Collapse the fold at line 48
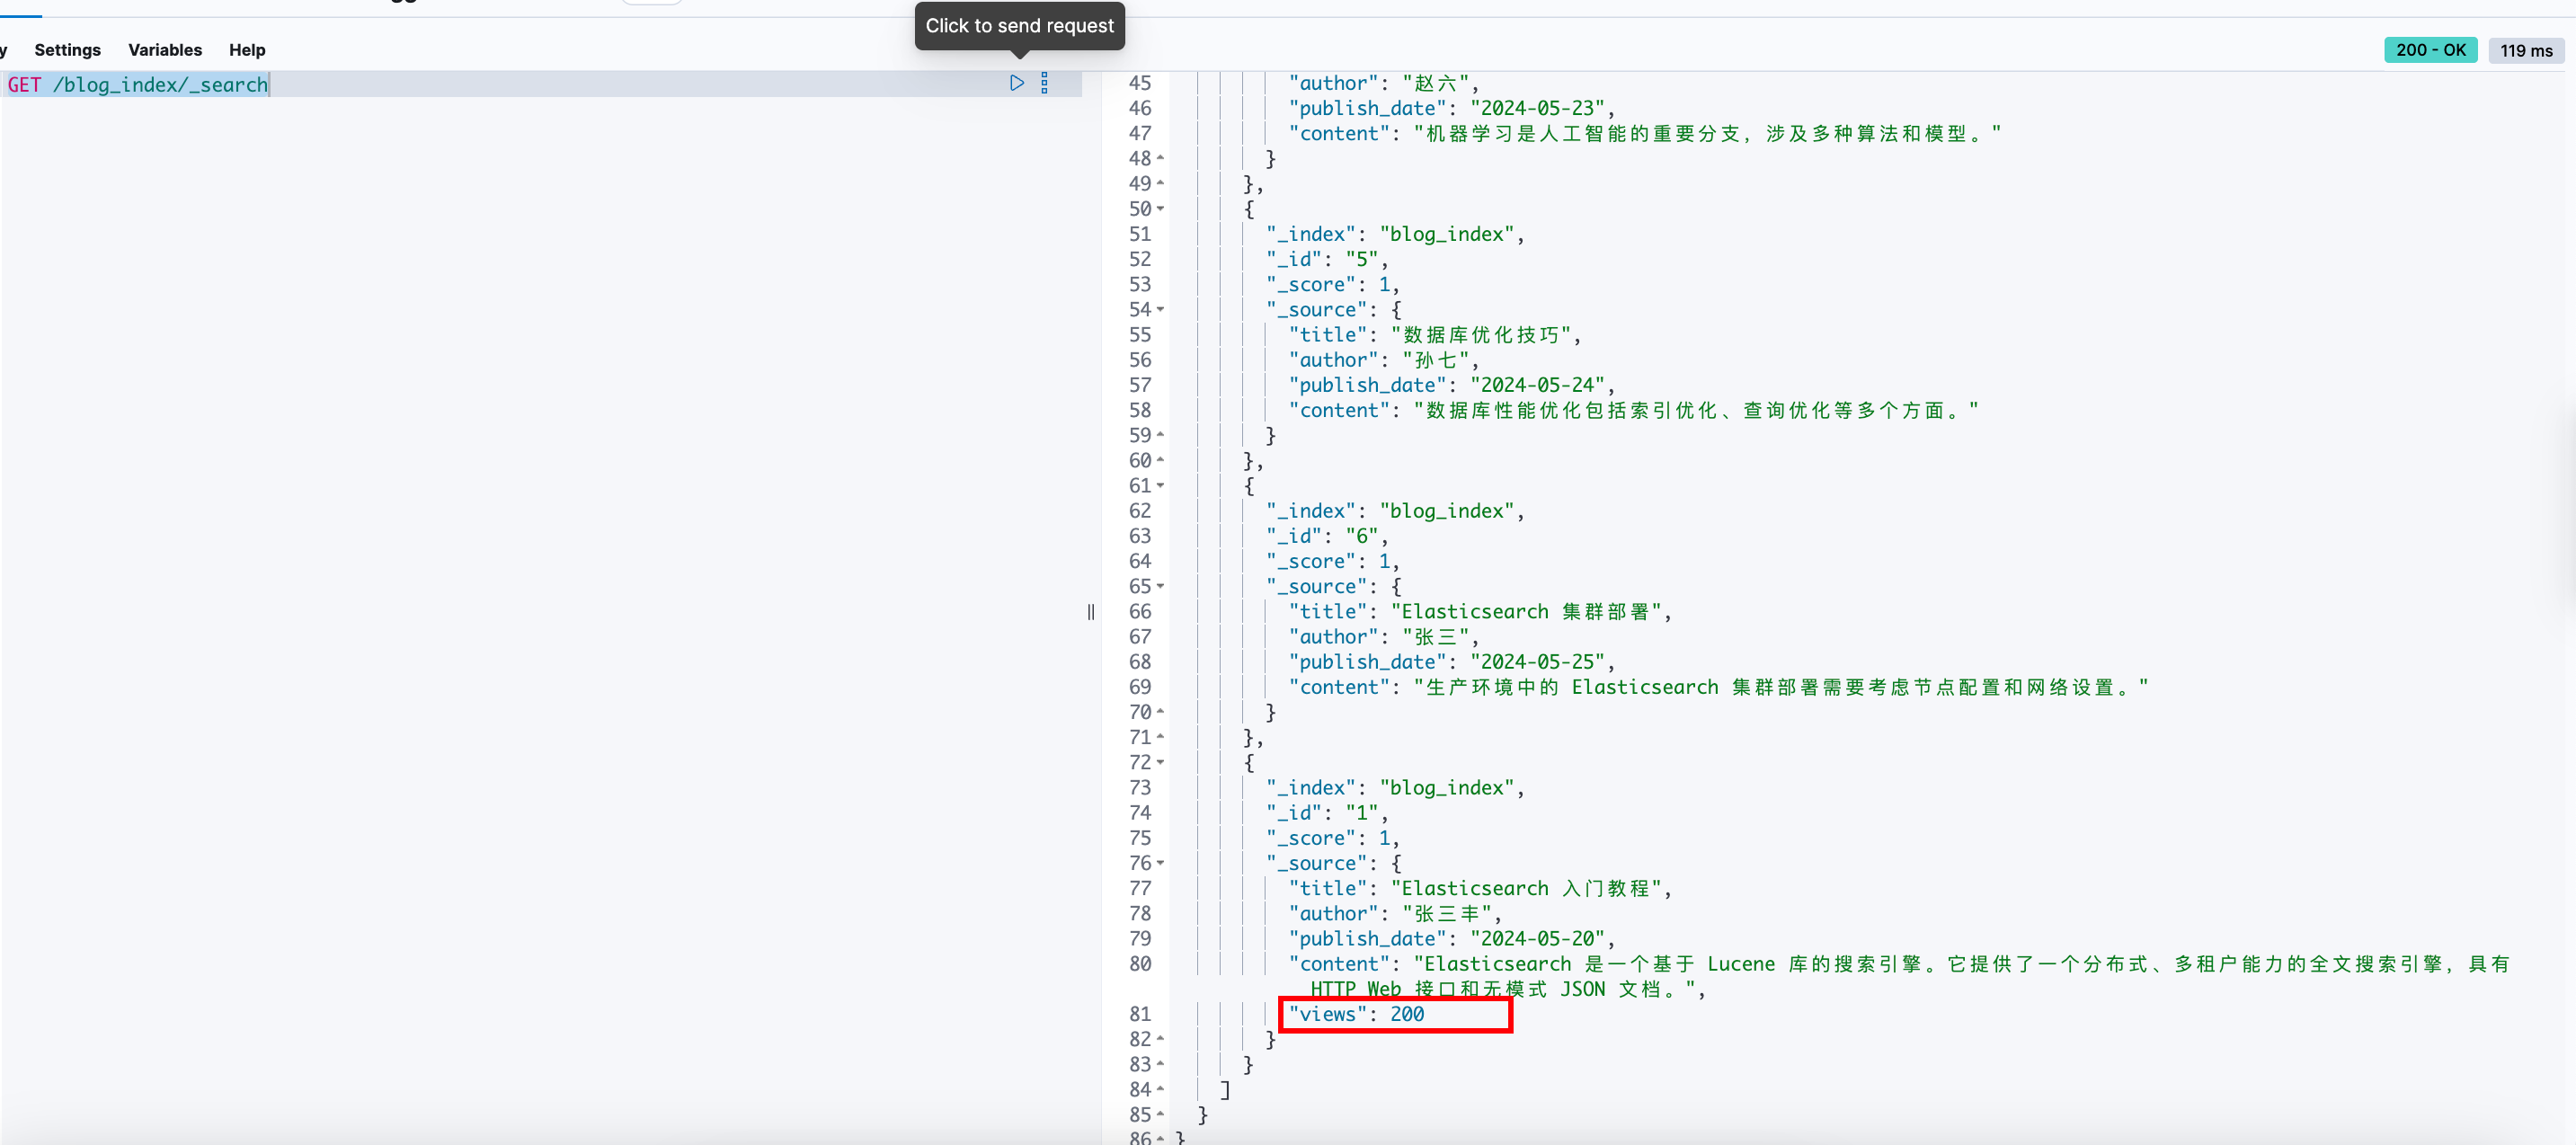The image size is (2576, 1145). pyautogui.click(x=1160, y=158)
